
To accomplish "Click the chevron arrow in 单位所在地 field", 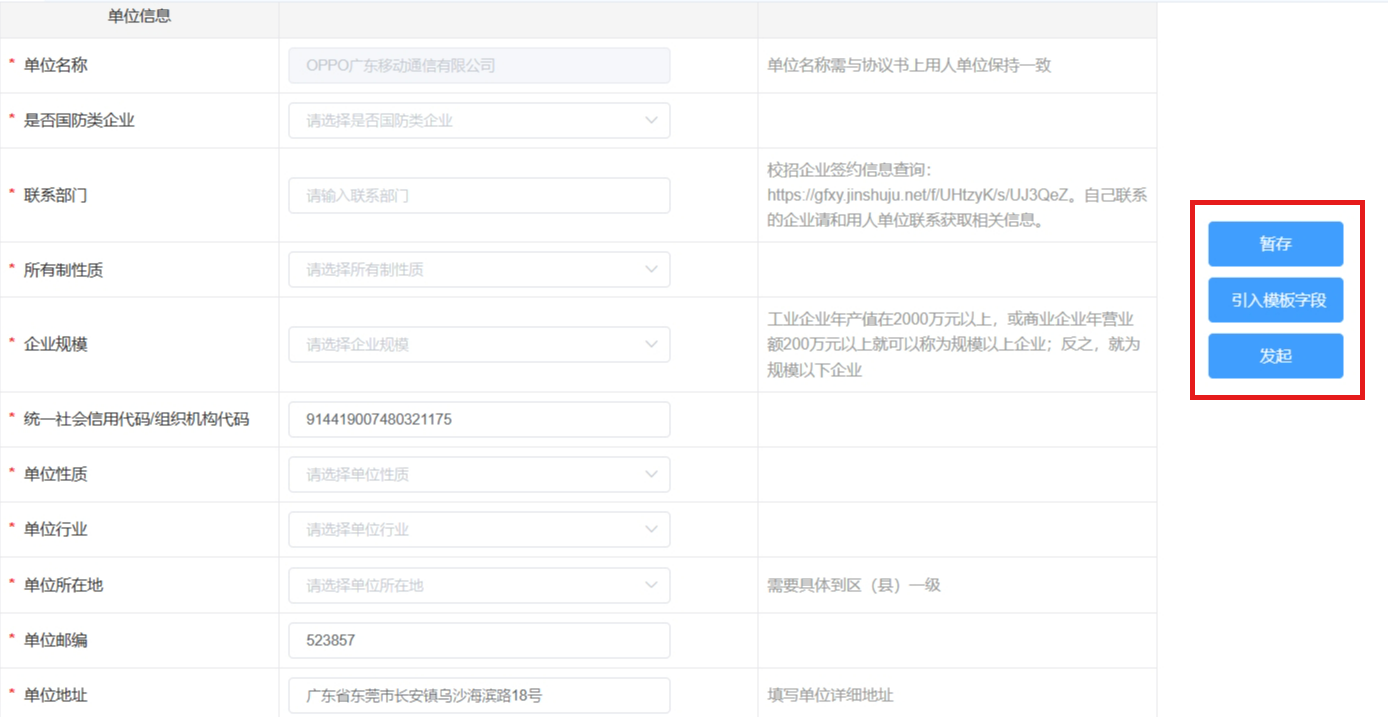I will tap(652, 585).
